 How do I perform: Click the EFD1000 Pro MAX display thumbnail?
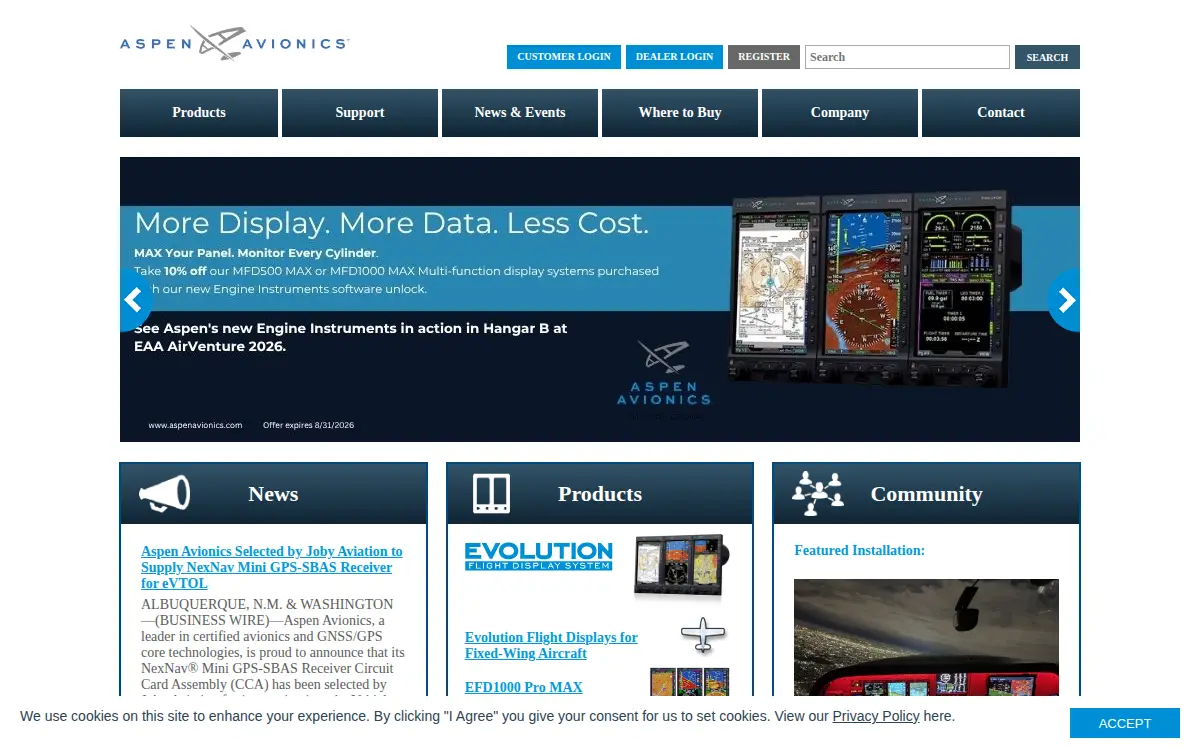coord(689,682)
